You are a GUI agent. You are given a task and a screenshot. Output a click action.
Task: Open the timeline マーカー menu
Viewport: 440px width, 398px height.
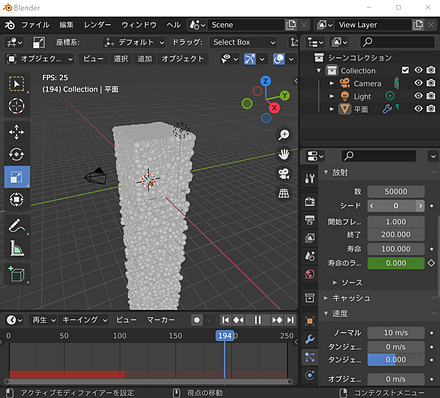click(161, 320)
